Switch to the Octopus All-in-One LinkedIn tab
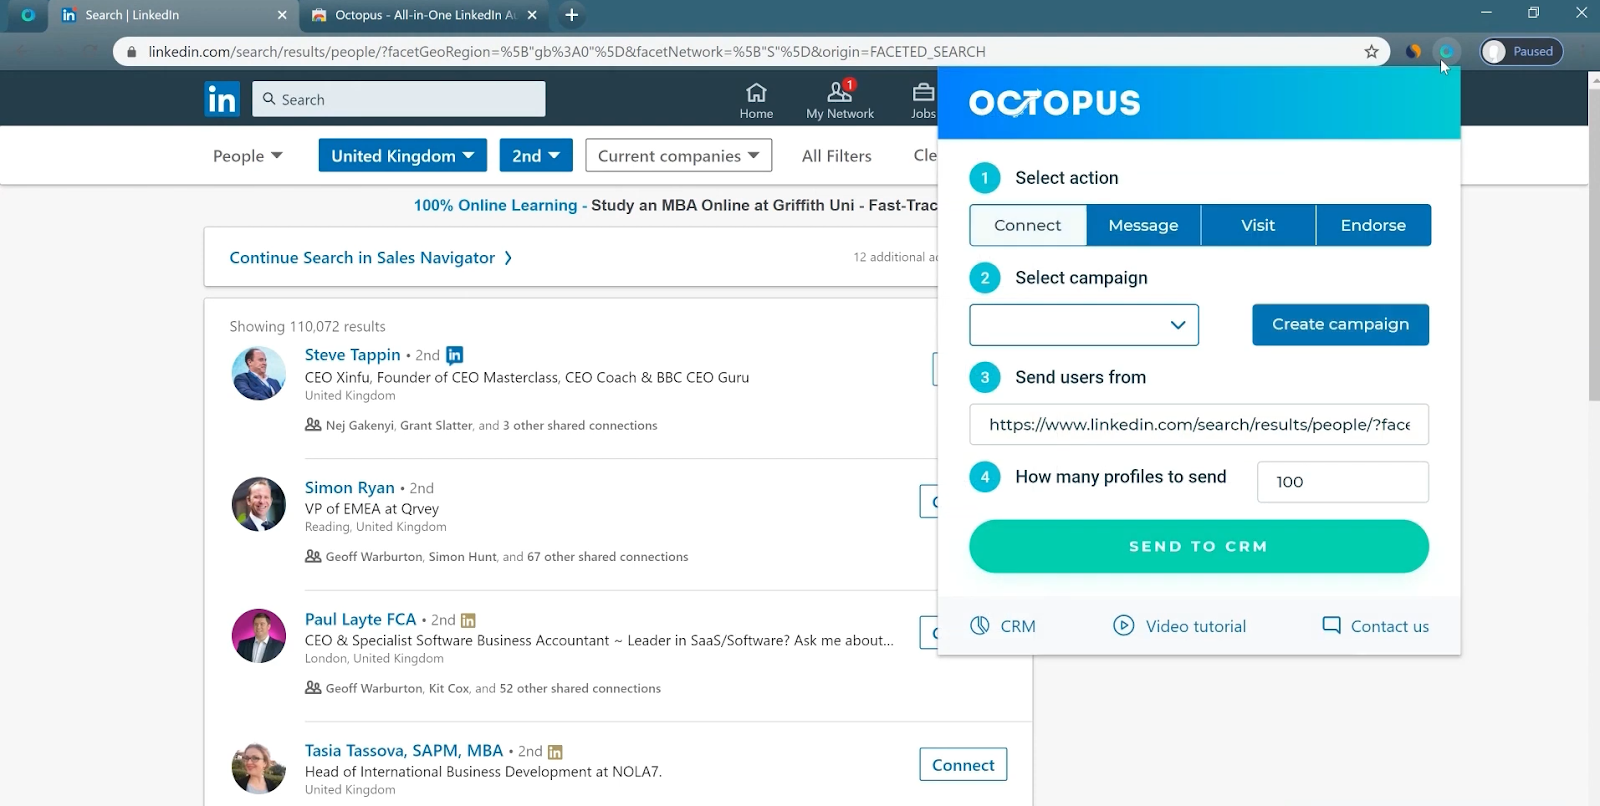This screenshot has height=806, width=1600. pos(424,15)
